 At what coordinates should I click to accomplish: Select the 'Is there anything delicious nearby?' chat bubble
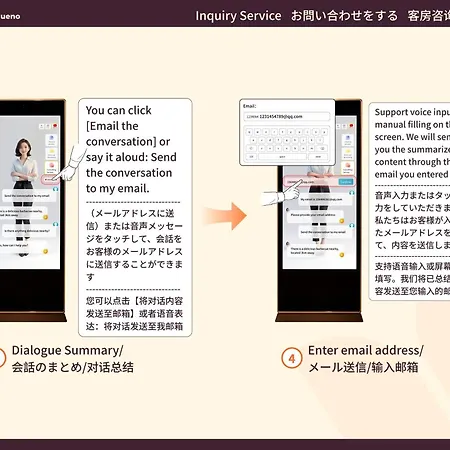(28, 231)
